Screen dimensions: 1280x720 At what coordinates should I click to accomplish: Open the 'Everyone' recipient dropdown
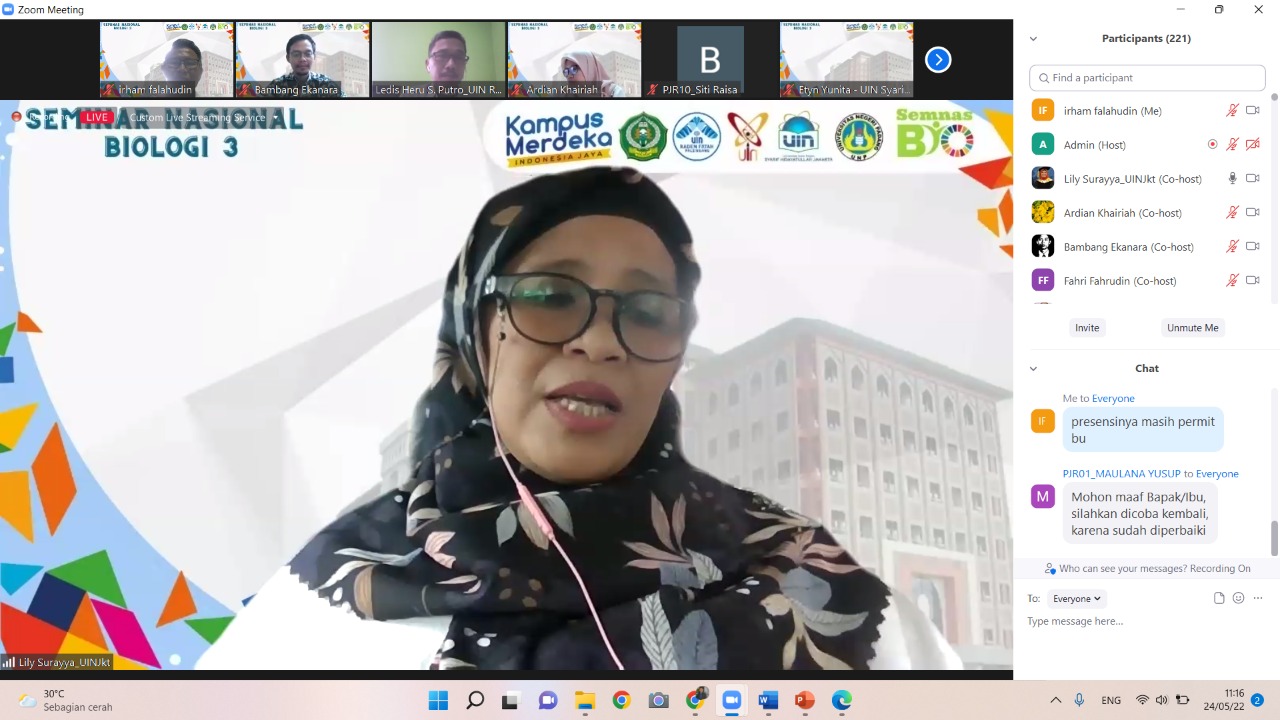pyautogui.click(x=1077, y=599)
